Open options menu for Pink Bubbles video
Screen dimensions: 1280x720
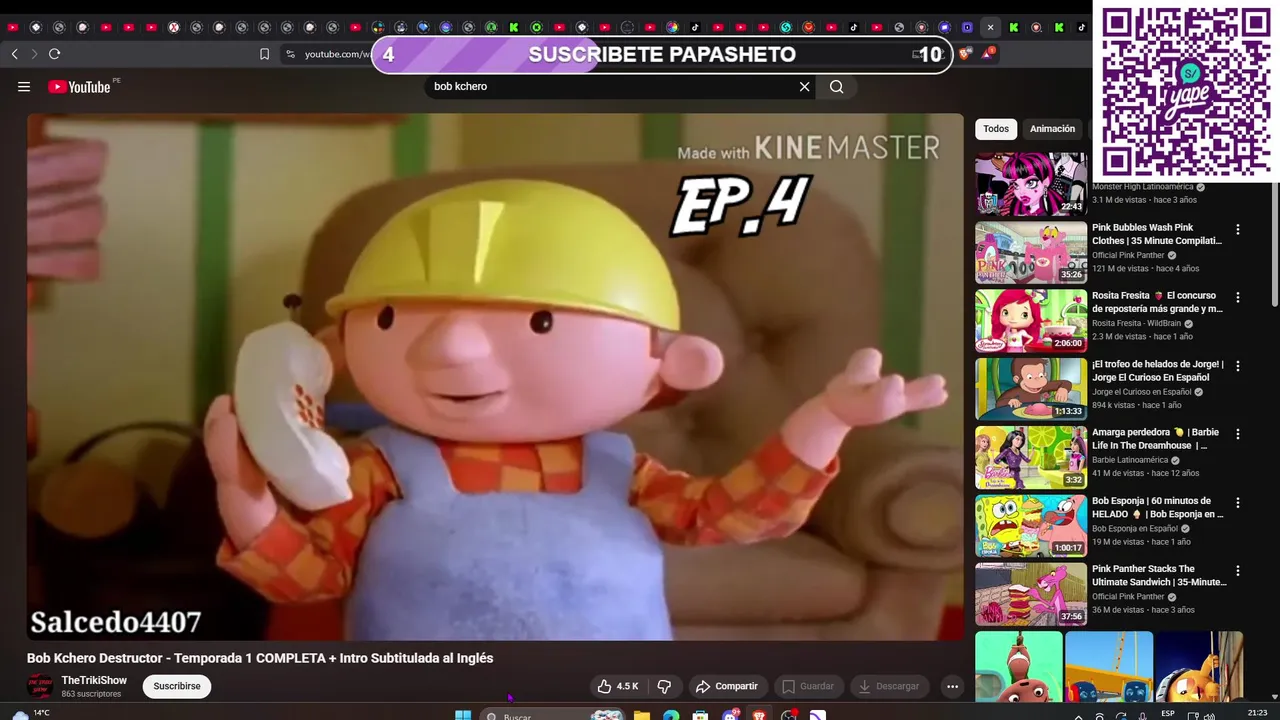1237,230
